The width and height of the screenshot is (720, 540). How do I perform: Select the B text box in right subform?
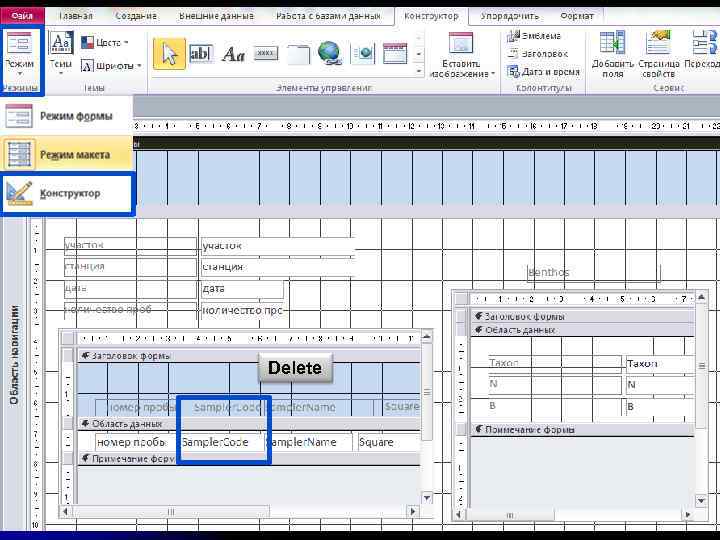pos(659,406)
